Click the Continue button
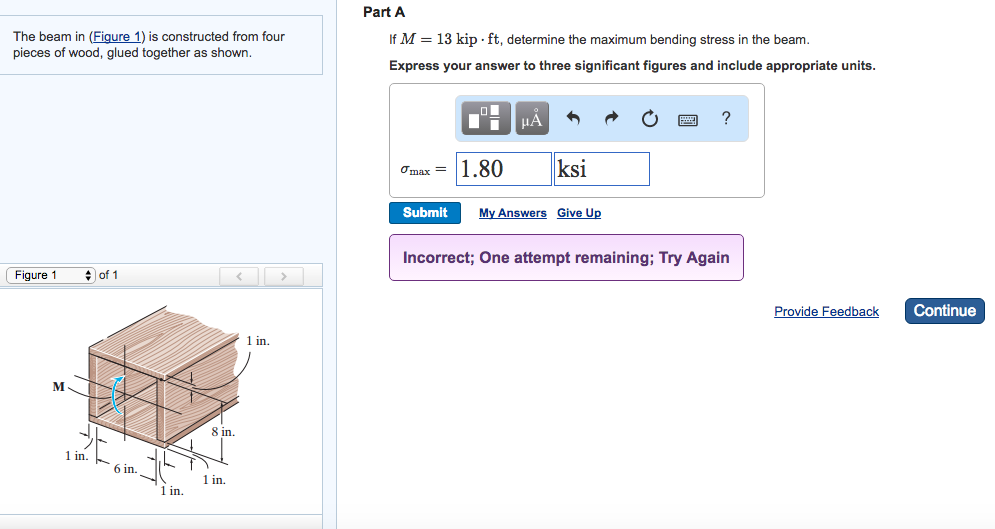This screenshot has height=529, width=995. pyautogui.click(x=944, y=311)
